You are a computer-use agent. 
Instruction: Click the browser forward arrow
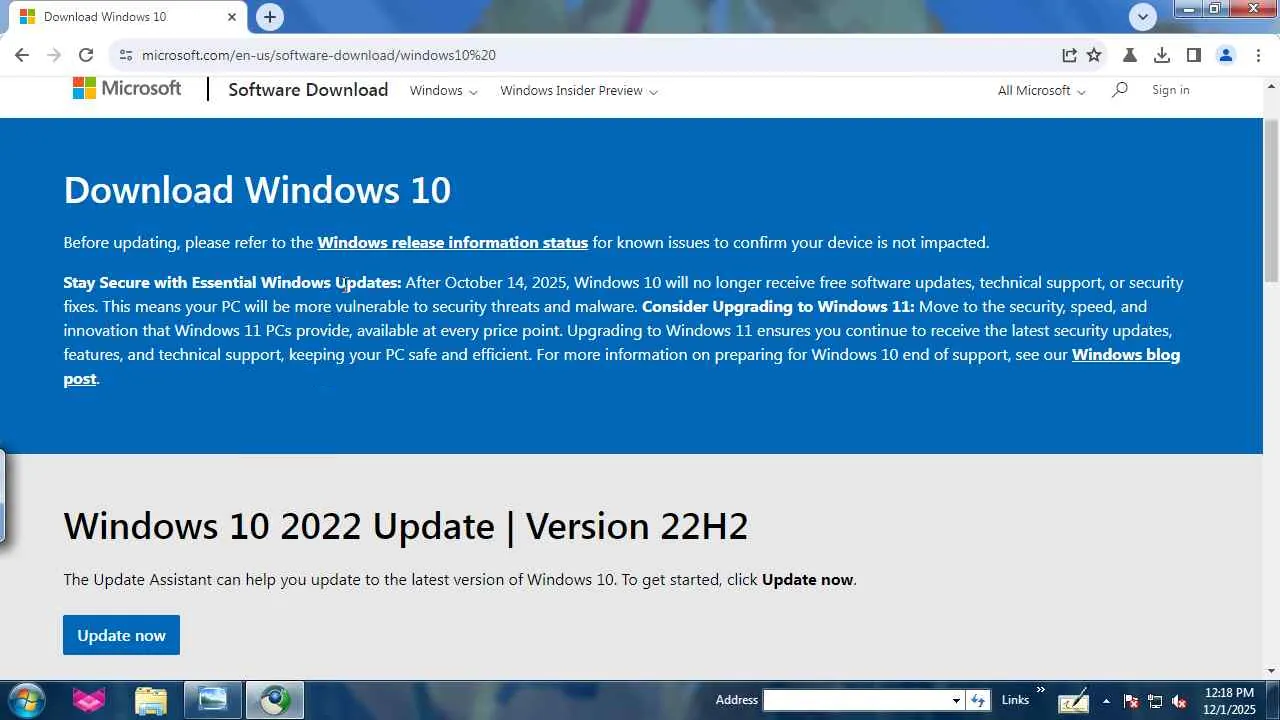click(x=54, y=55)
